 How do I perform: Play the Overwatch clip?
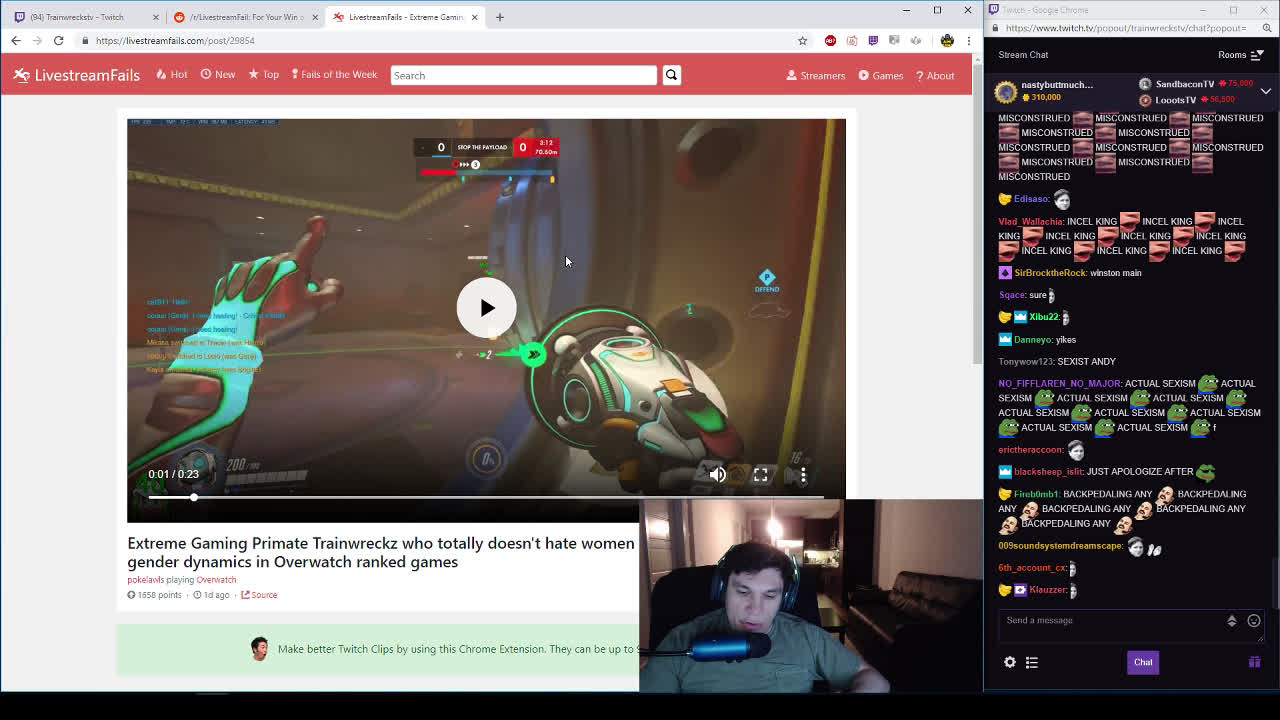486,308
